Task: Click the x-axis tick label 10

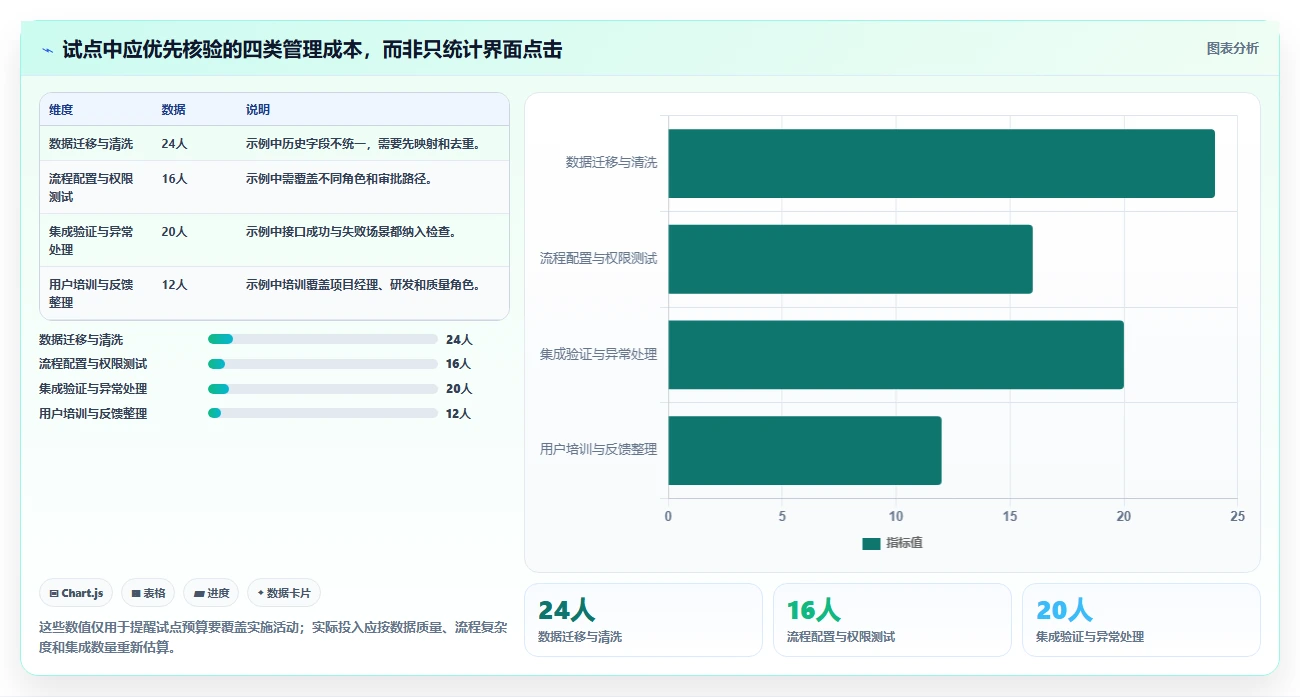Action: [x=896, y=516]
